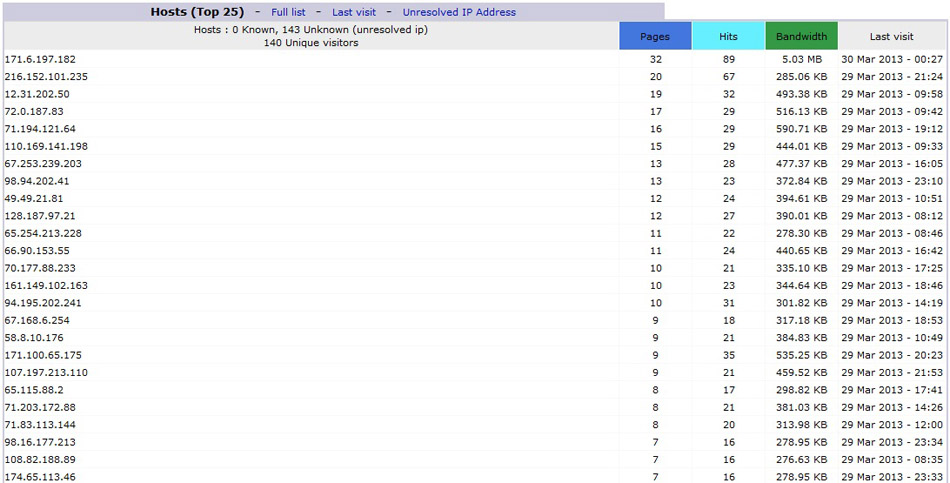Click last visit 29 Mar 2013 - 08:35
The image size is (950, 483).
point(892,459)
